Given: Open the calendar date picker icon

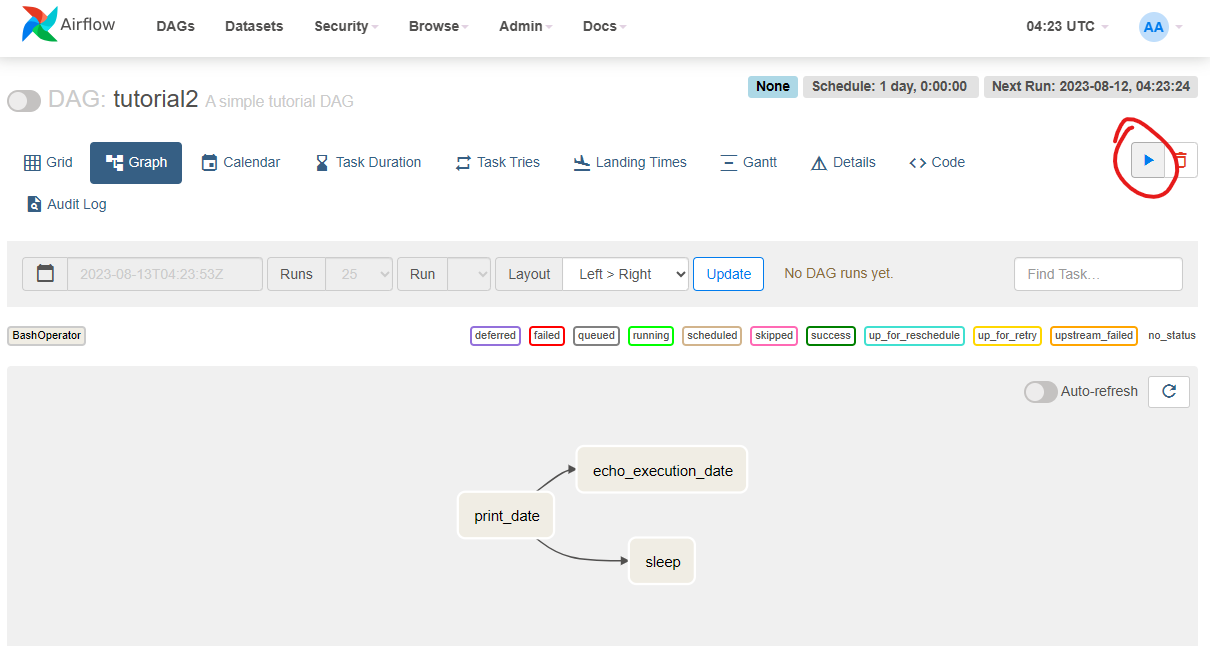Looking at the screenshot, I should point(45,274).
